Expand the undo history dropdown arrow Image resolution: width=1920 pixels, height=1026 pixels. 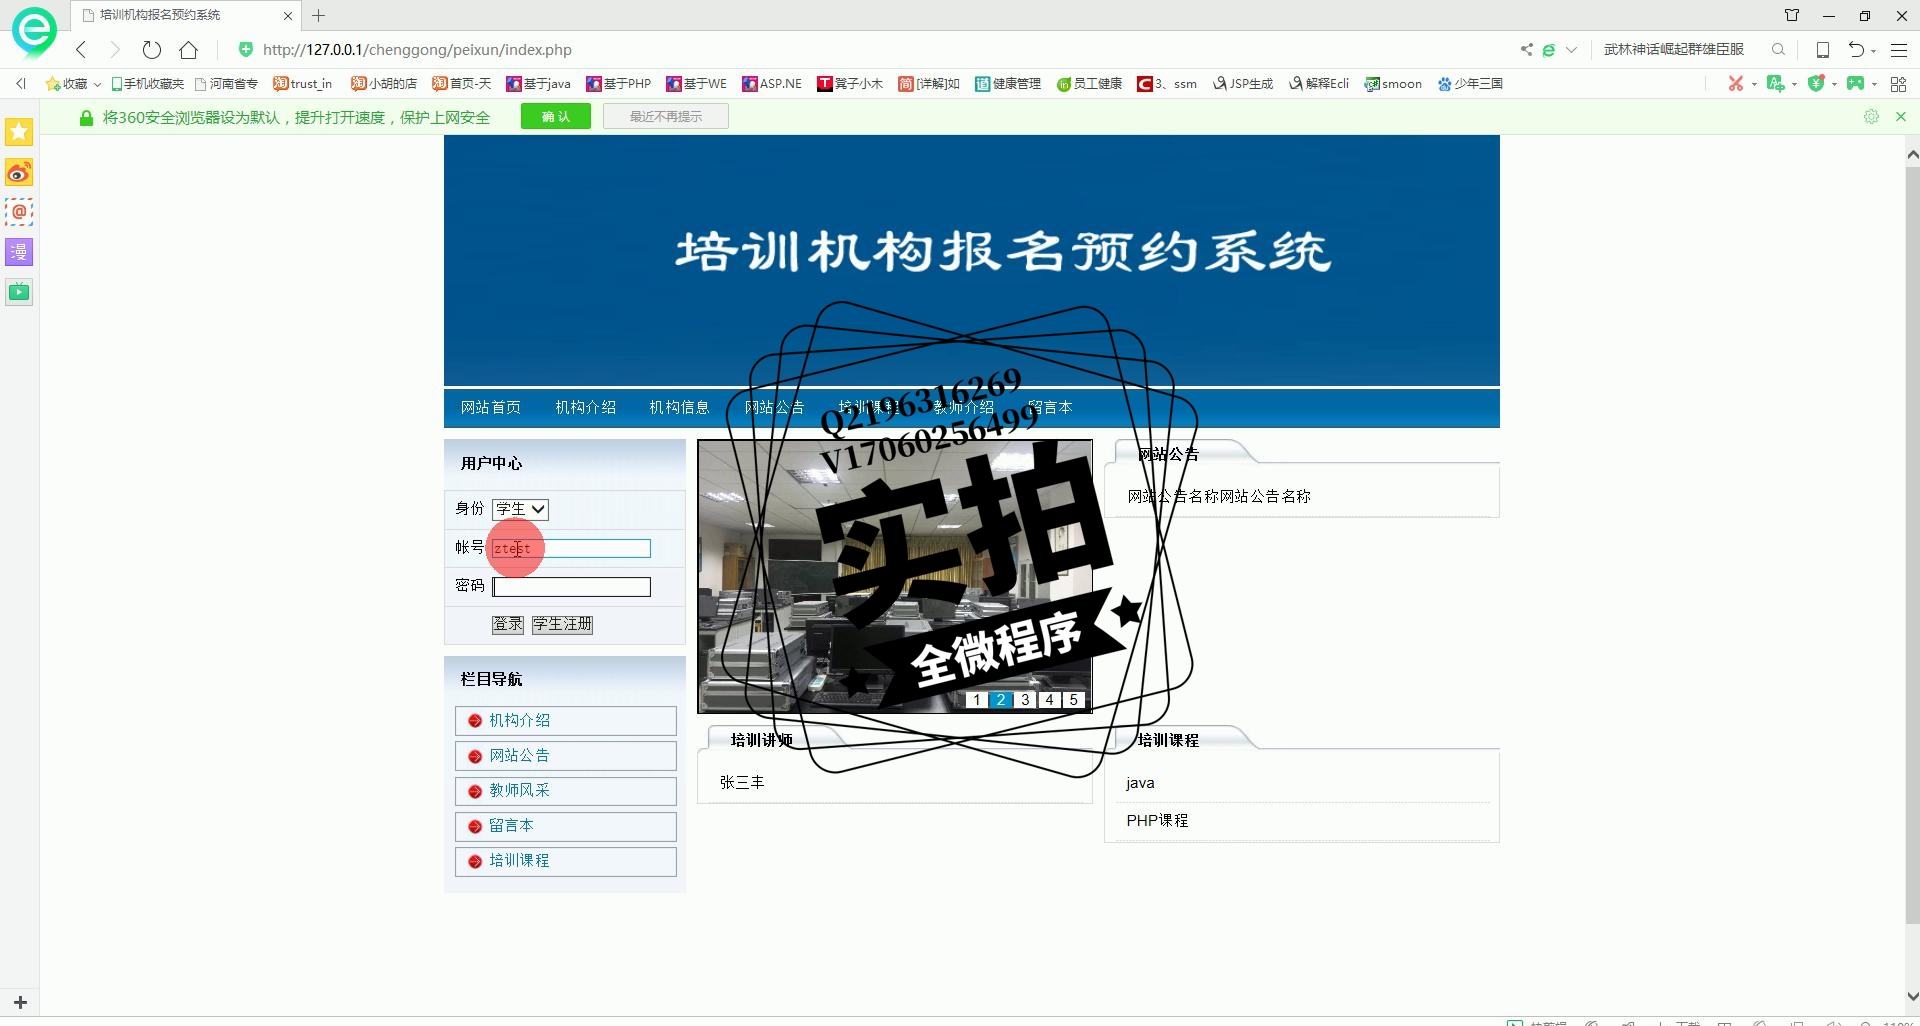(1874, 51)
